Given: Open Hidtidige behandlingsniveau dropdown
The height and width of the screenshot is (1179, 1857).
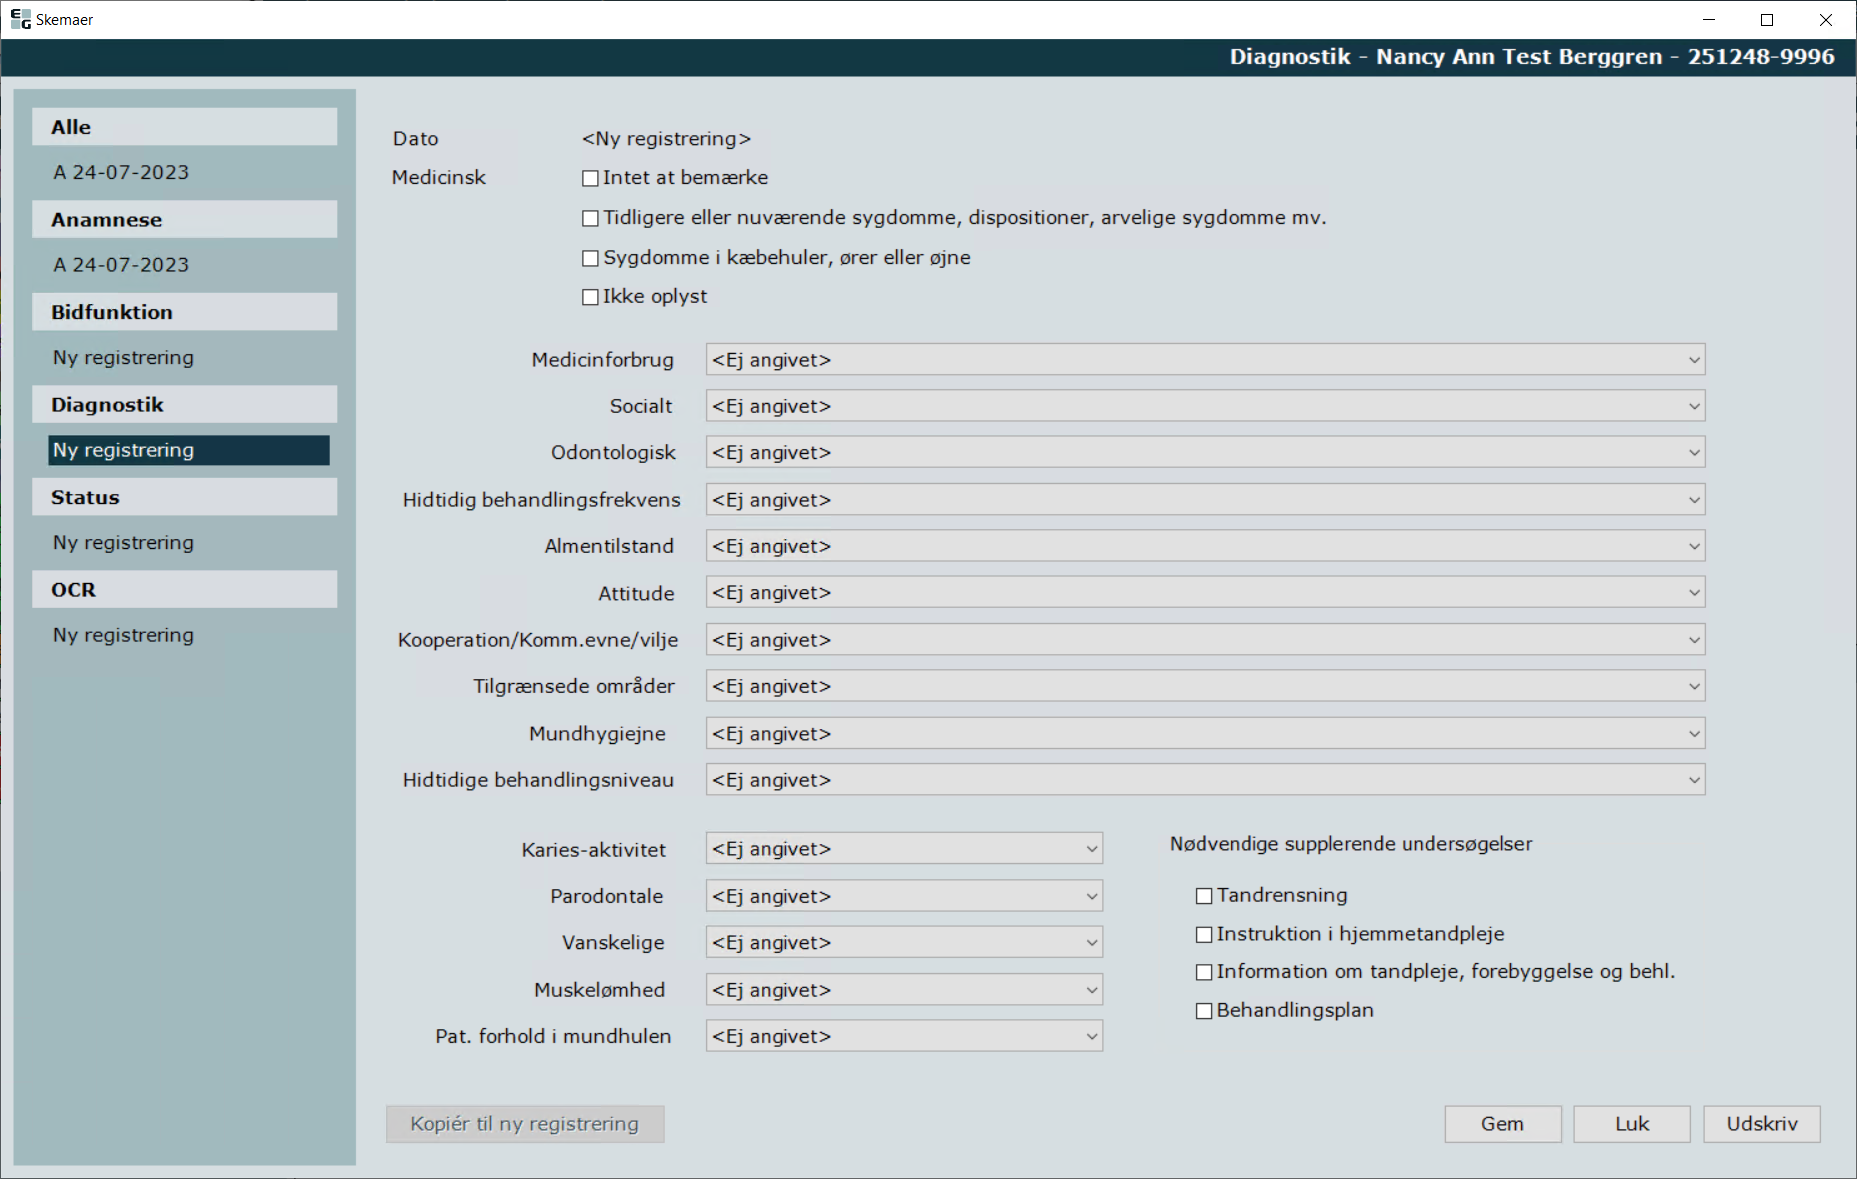Looking at the screenshot, I should pyautogui.click(x=1205, y=780).
